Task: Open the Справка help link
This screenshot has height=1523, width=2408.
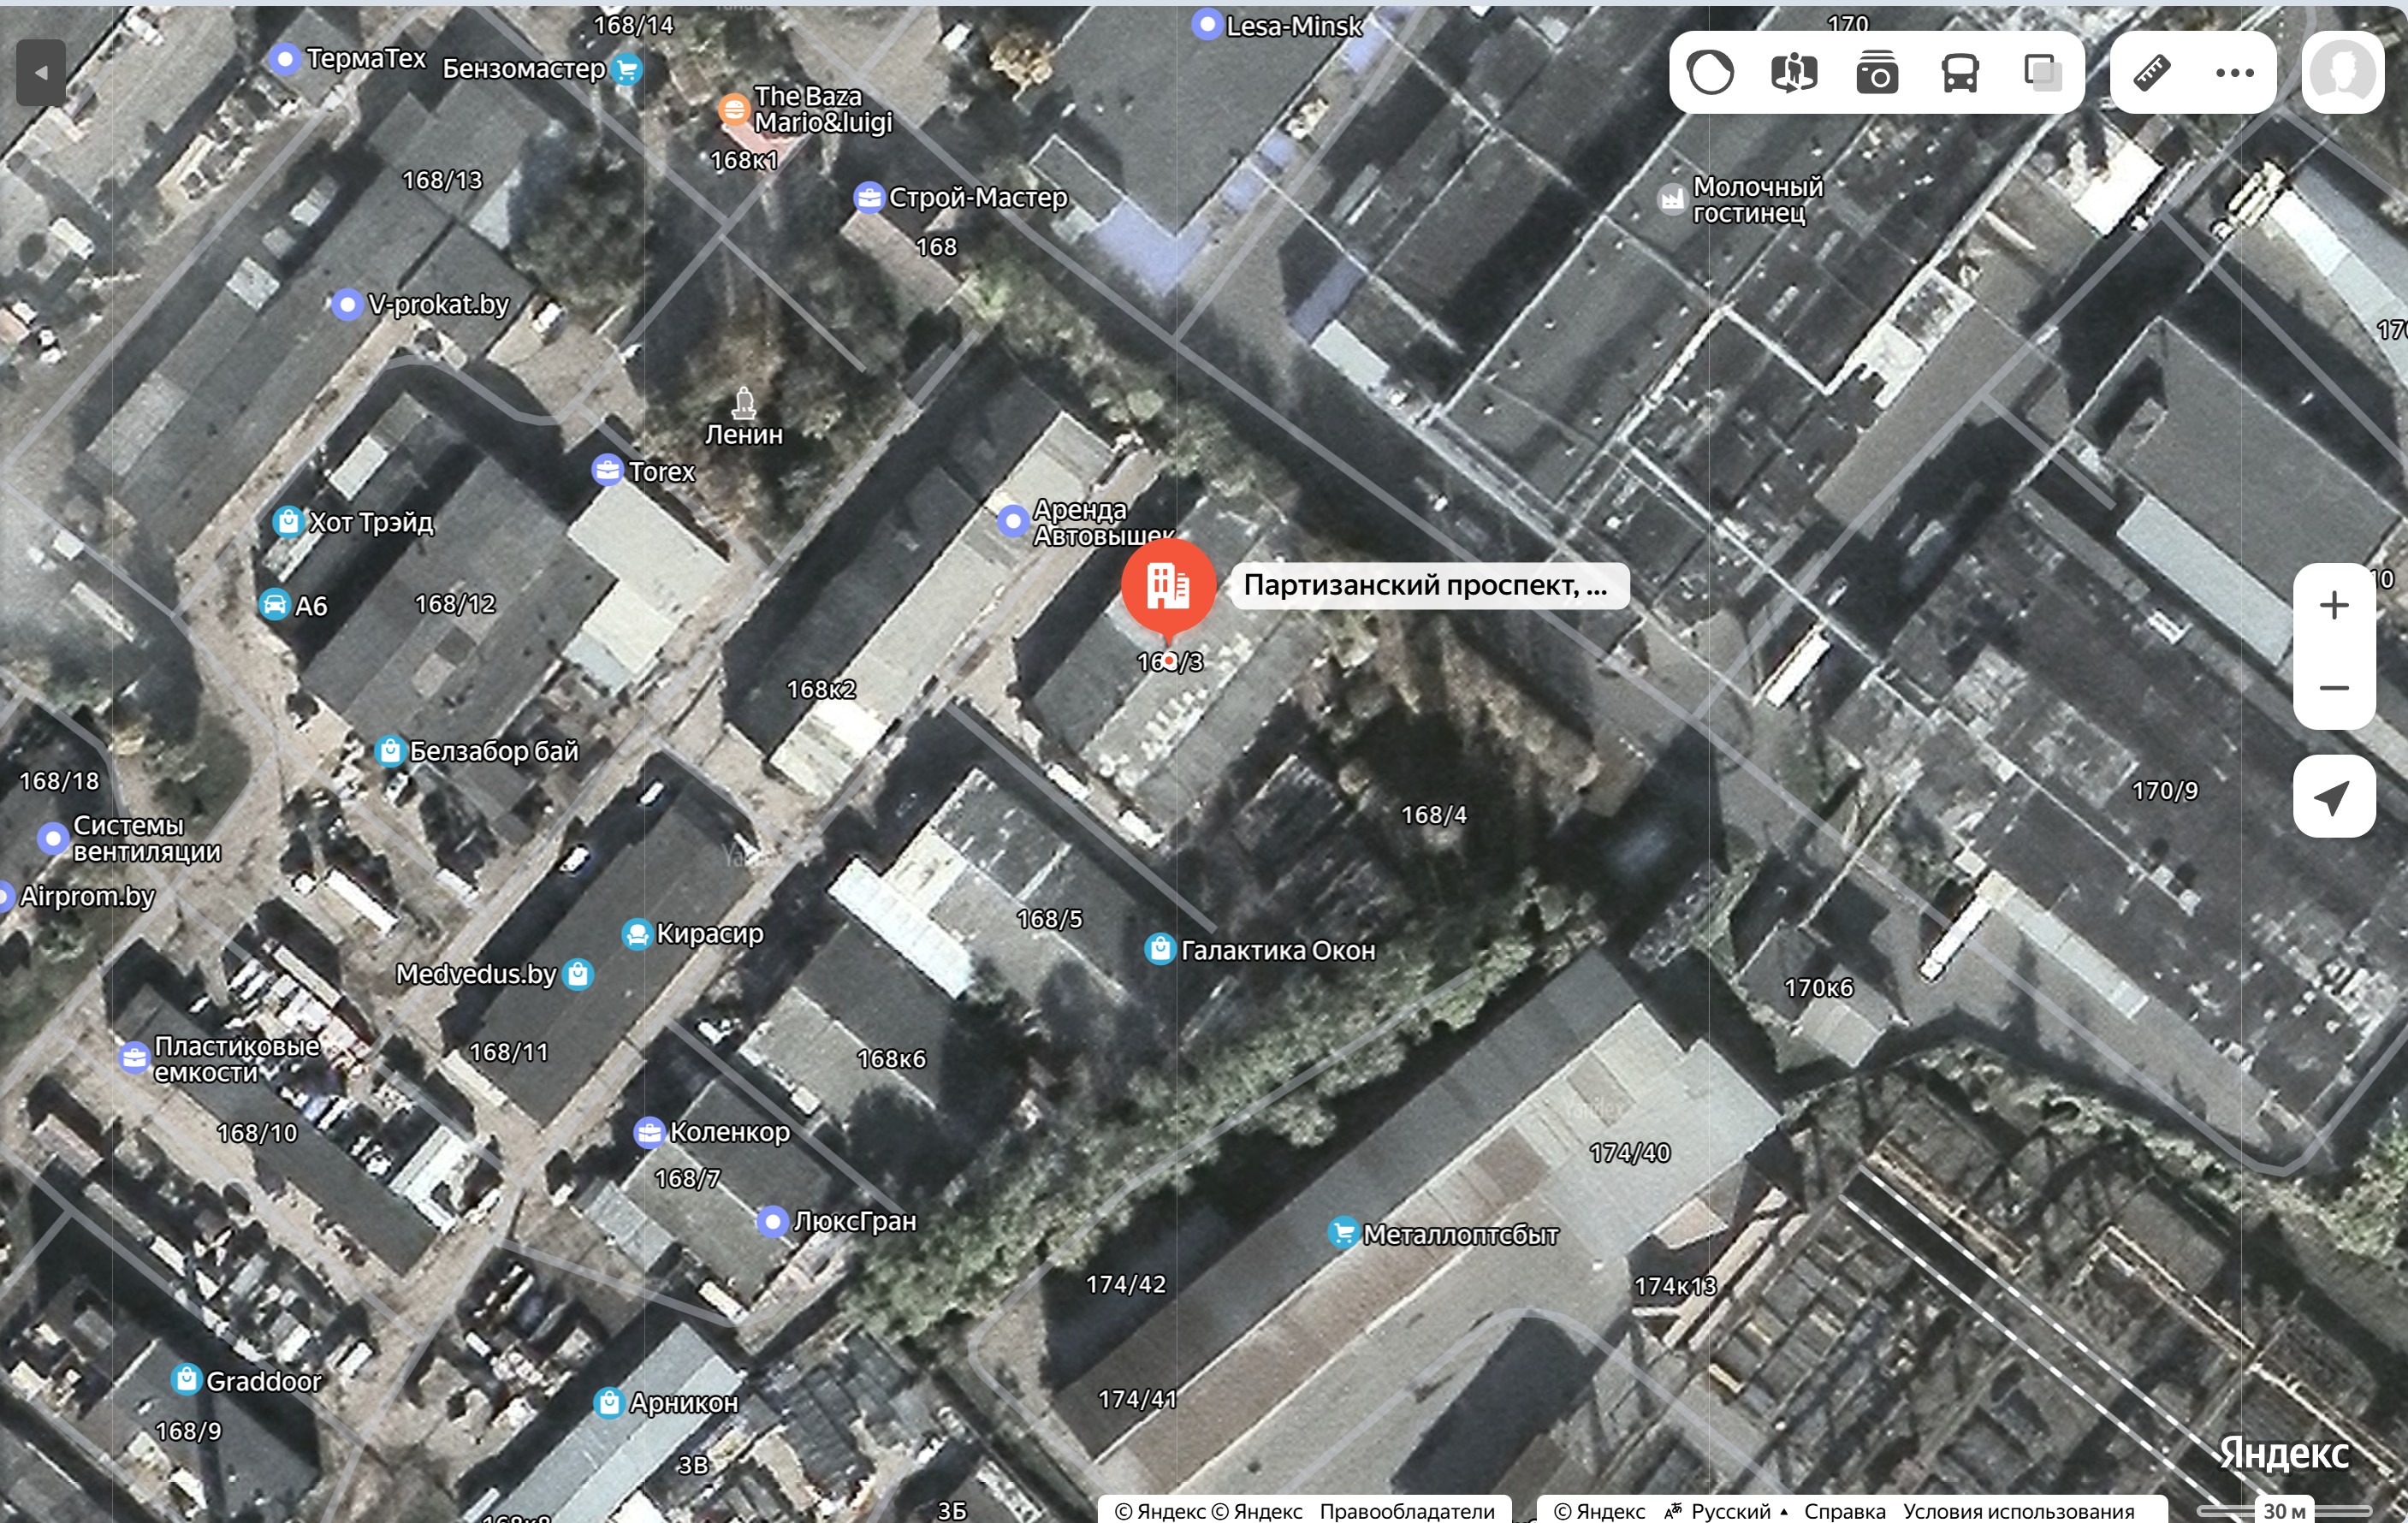Action: (1844, 1511)
